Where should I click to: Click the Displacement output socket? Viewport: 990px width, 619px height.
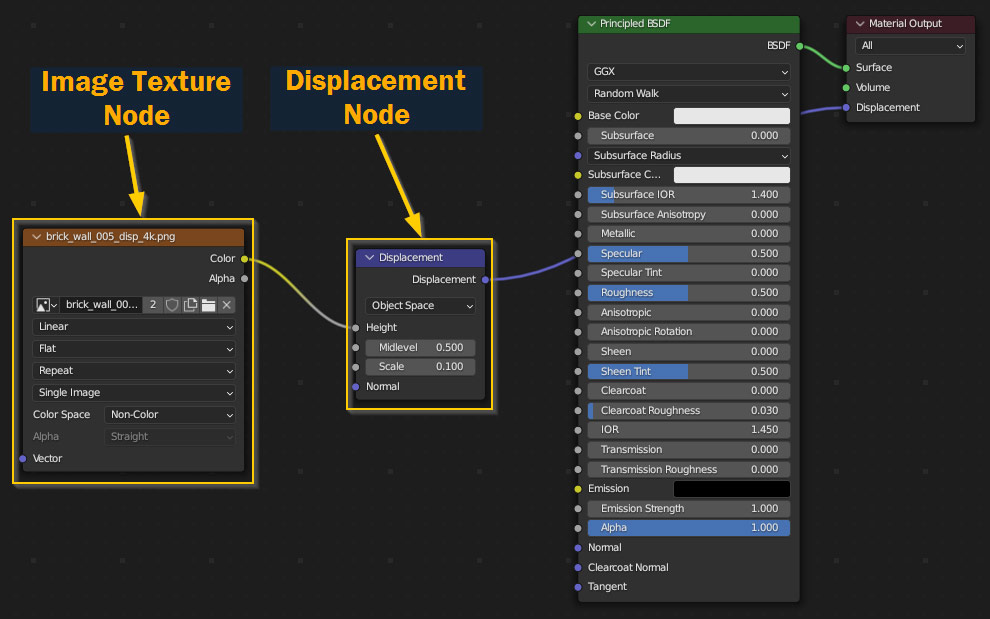coord(487,279)
